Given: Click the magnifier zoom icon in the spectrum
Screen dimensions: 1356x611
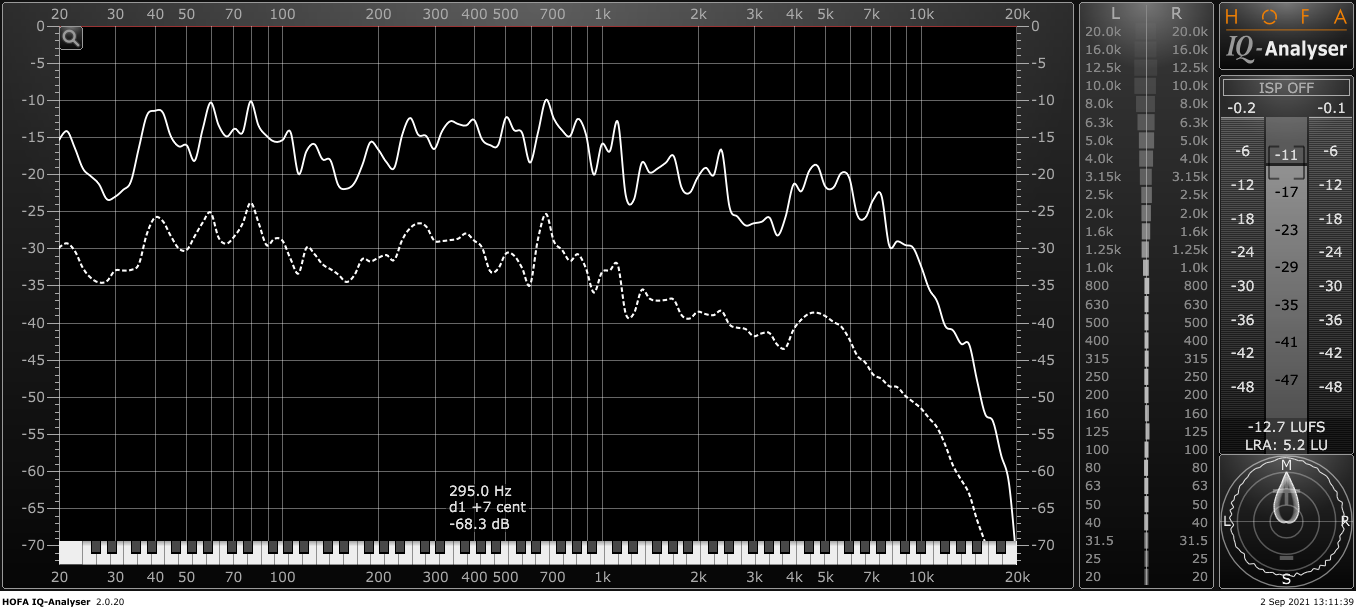Looking at the screenshot, I should [71, 38].
